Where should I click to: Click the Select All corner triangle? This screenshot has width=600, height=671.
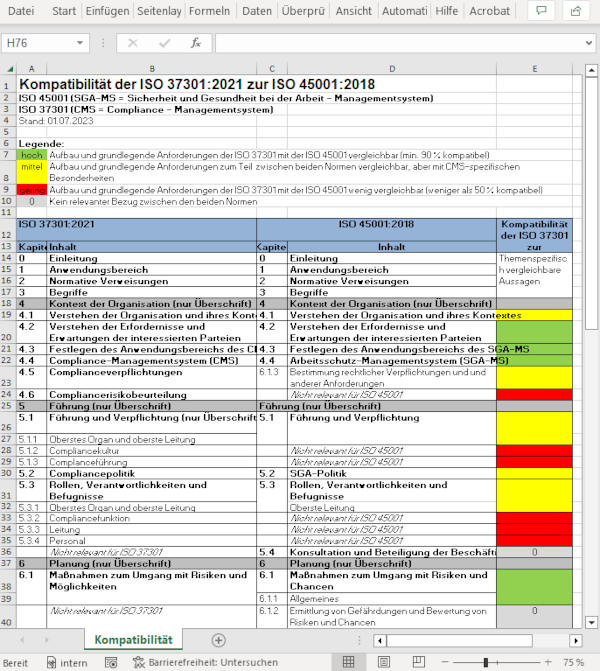coord(8,69)
